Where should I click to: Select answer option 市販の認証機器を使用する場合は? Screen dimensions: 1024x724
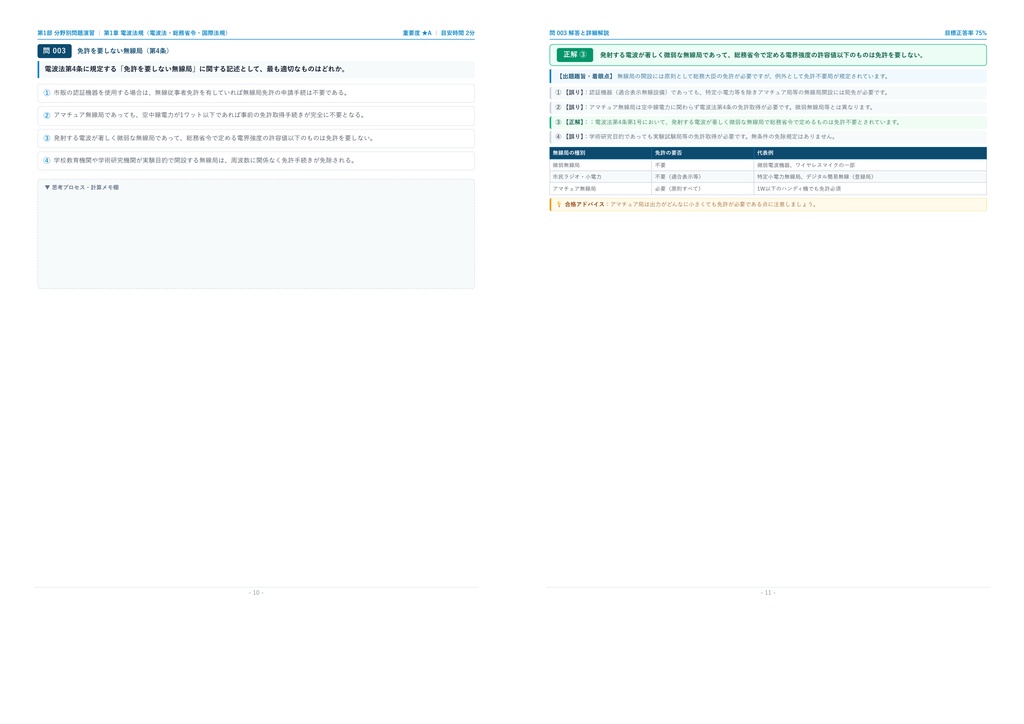[x=256, y=93]
